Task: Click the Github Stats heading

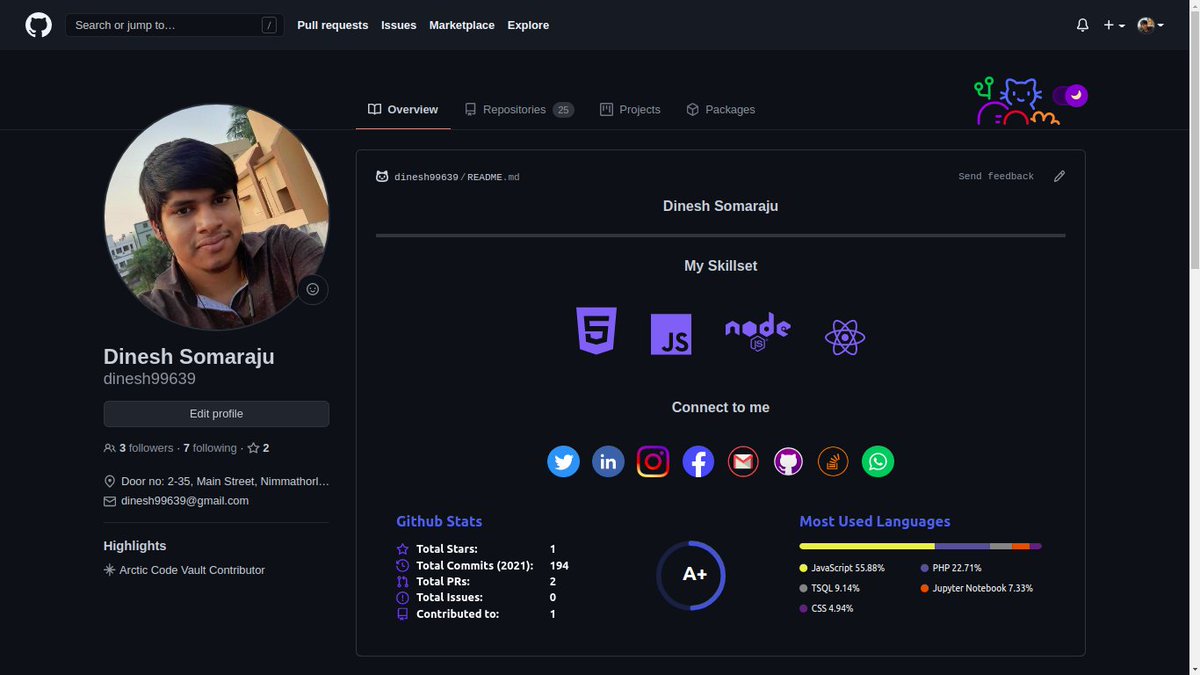Action: click(x=439, y=521)
